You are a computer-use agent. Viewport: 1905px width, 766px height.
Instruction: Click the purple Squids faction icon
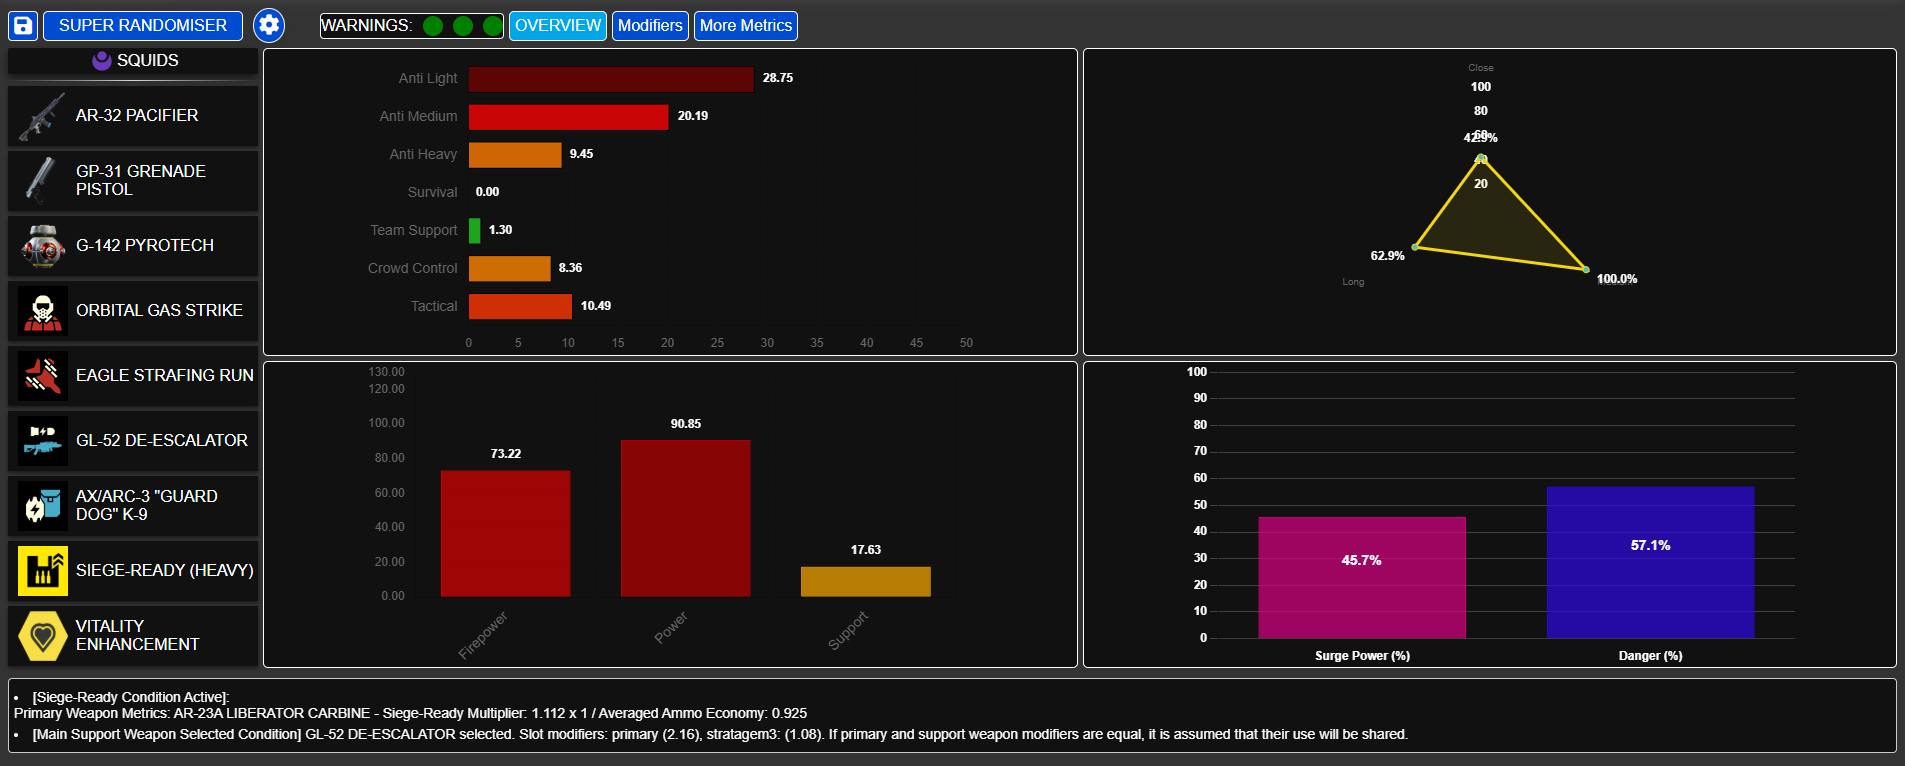(x=101, y=60)
